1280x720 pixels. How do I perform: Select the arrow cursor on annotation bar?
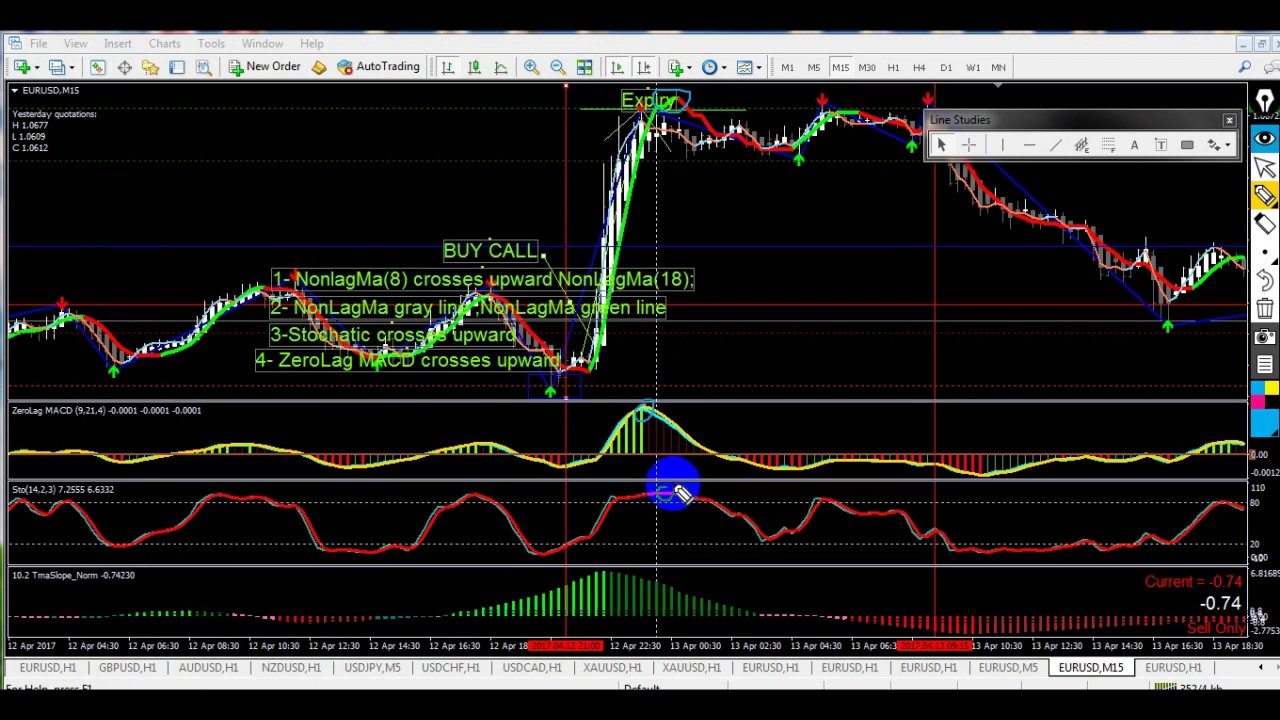1264,168
